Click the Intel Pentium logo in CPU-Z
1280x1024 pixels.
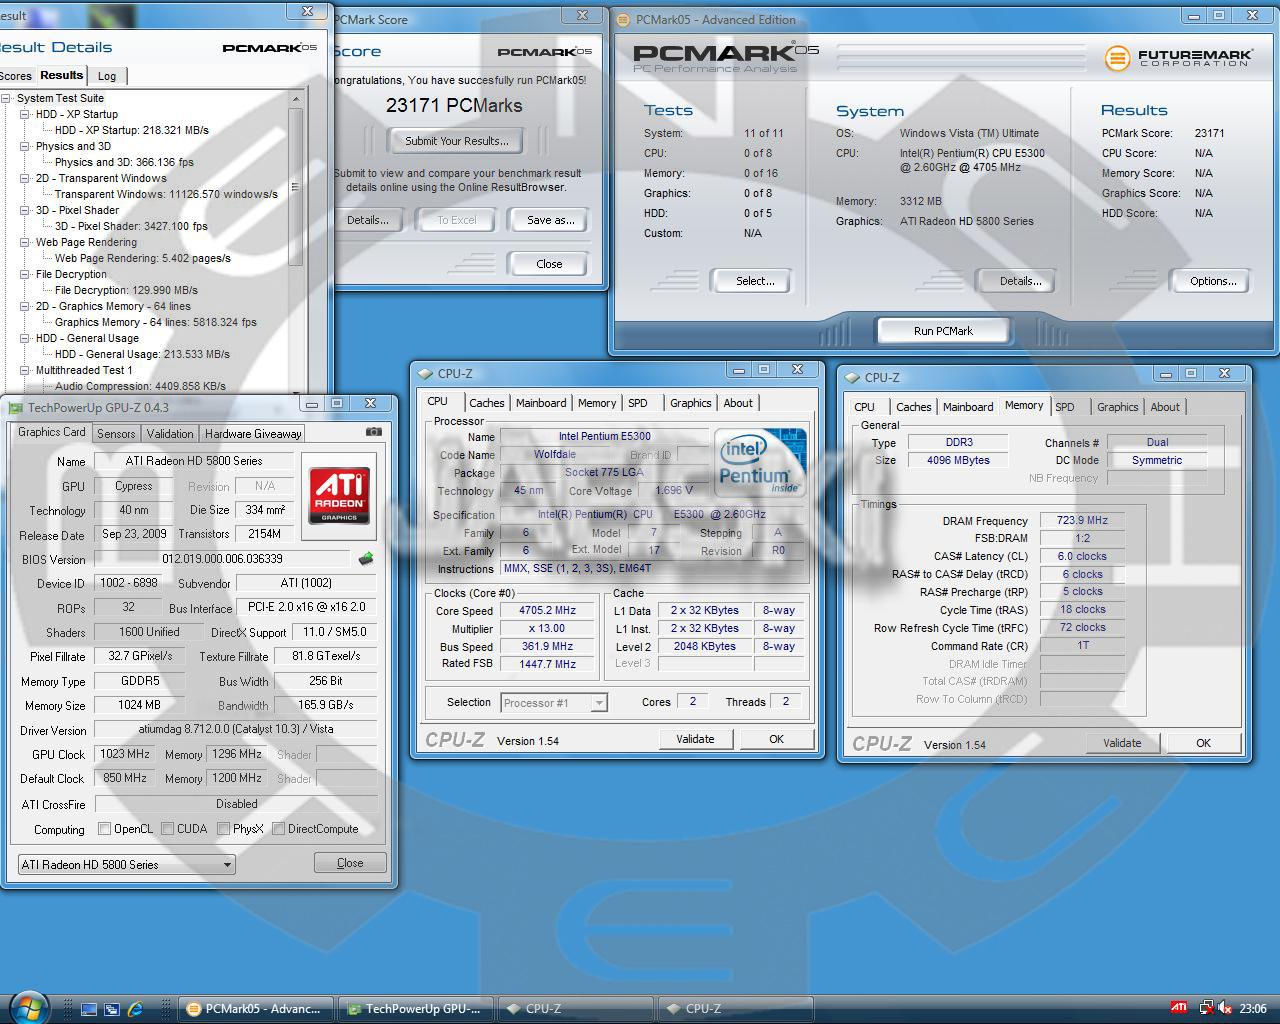tap(761, 463)
